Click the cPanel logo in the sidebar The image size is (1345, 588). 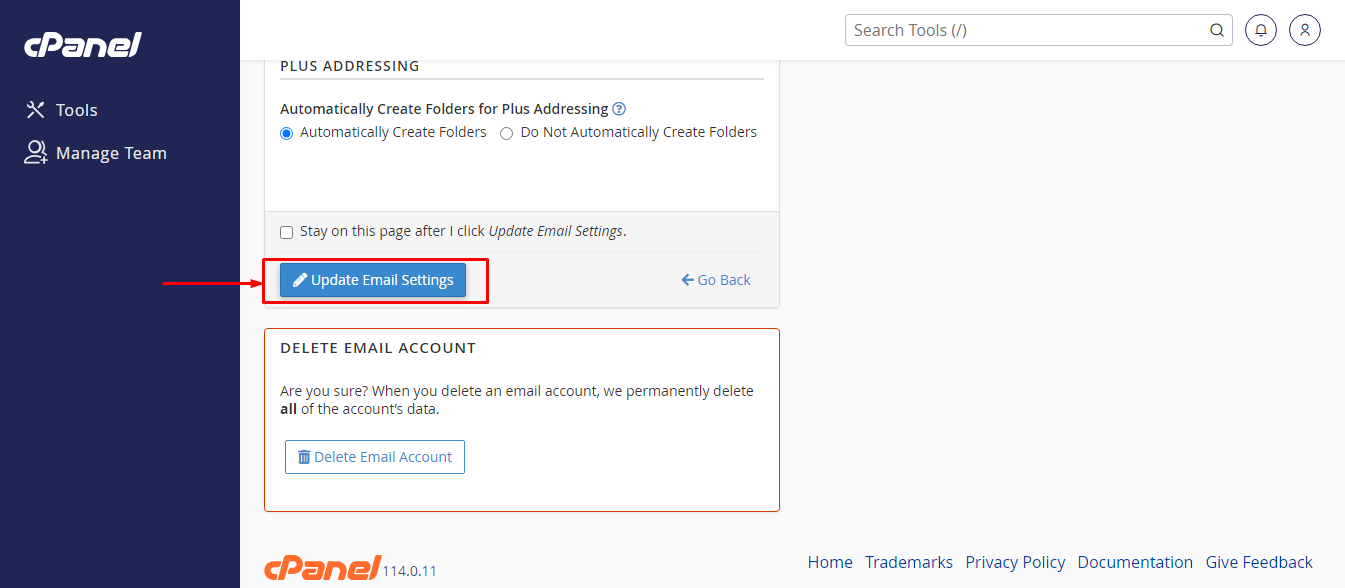82,43
